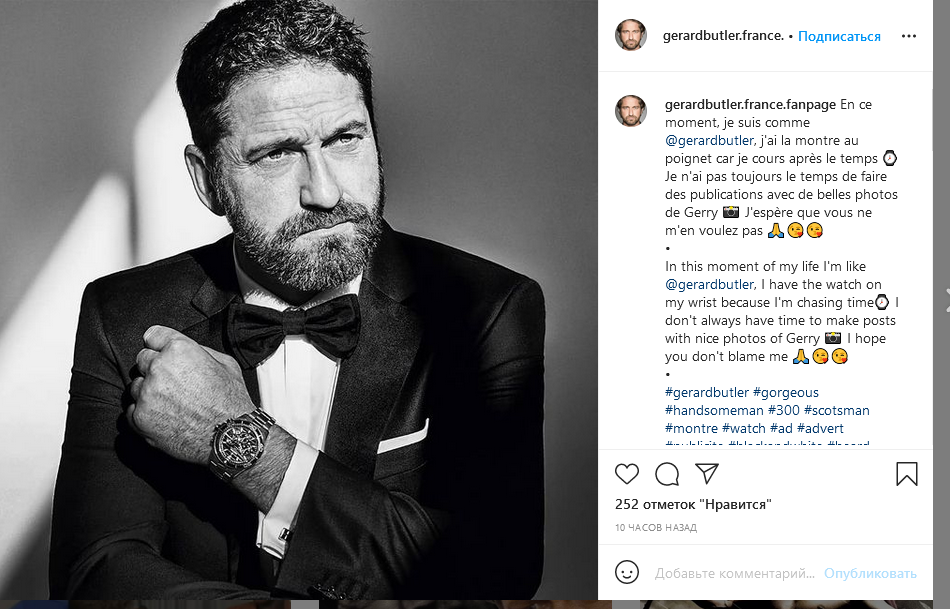This screenshot has width=950, height=609.
Task: Click the avatar beside the caption
Action: pos(631,111)
